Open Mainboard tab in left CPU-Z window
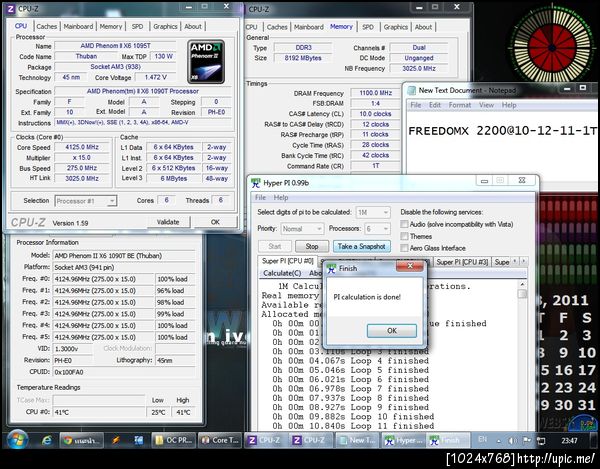Image resolution: width=600 pixels, height=469 pixels. (x=78, y=26)
